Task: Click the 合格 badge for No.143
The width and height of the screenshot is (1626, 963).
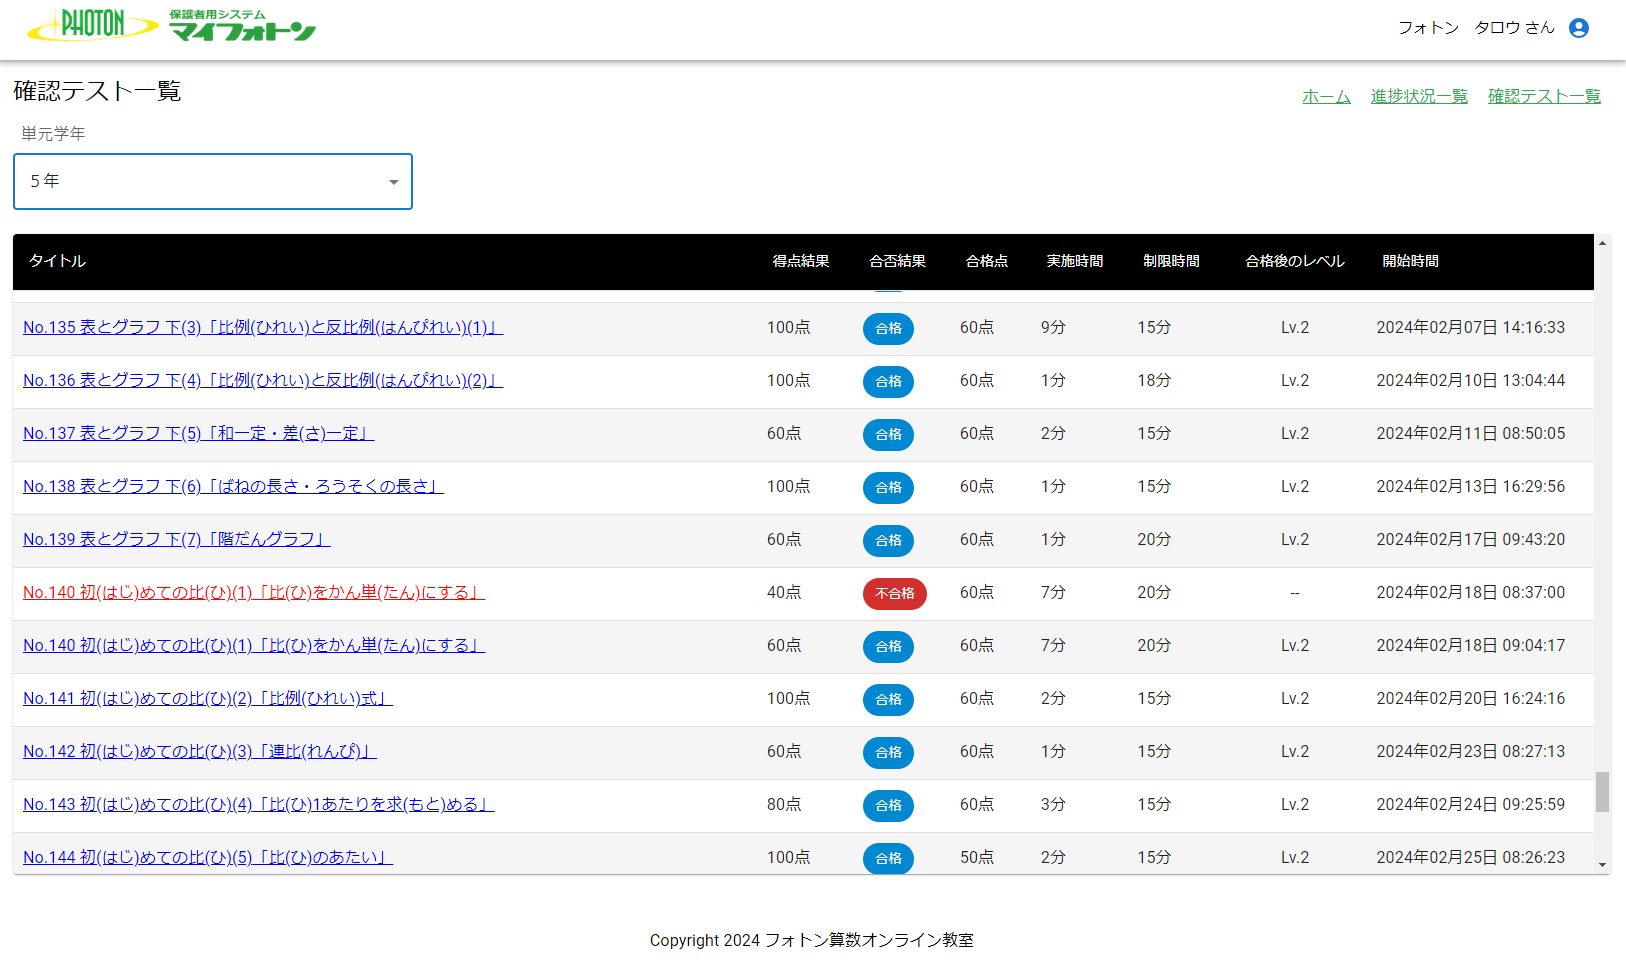Action: [x=888, y=806]
